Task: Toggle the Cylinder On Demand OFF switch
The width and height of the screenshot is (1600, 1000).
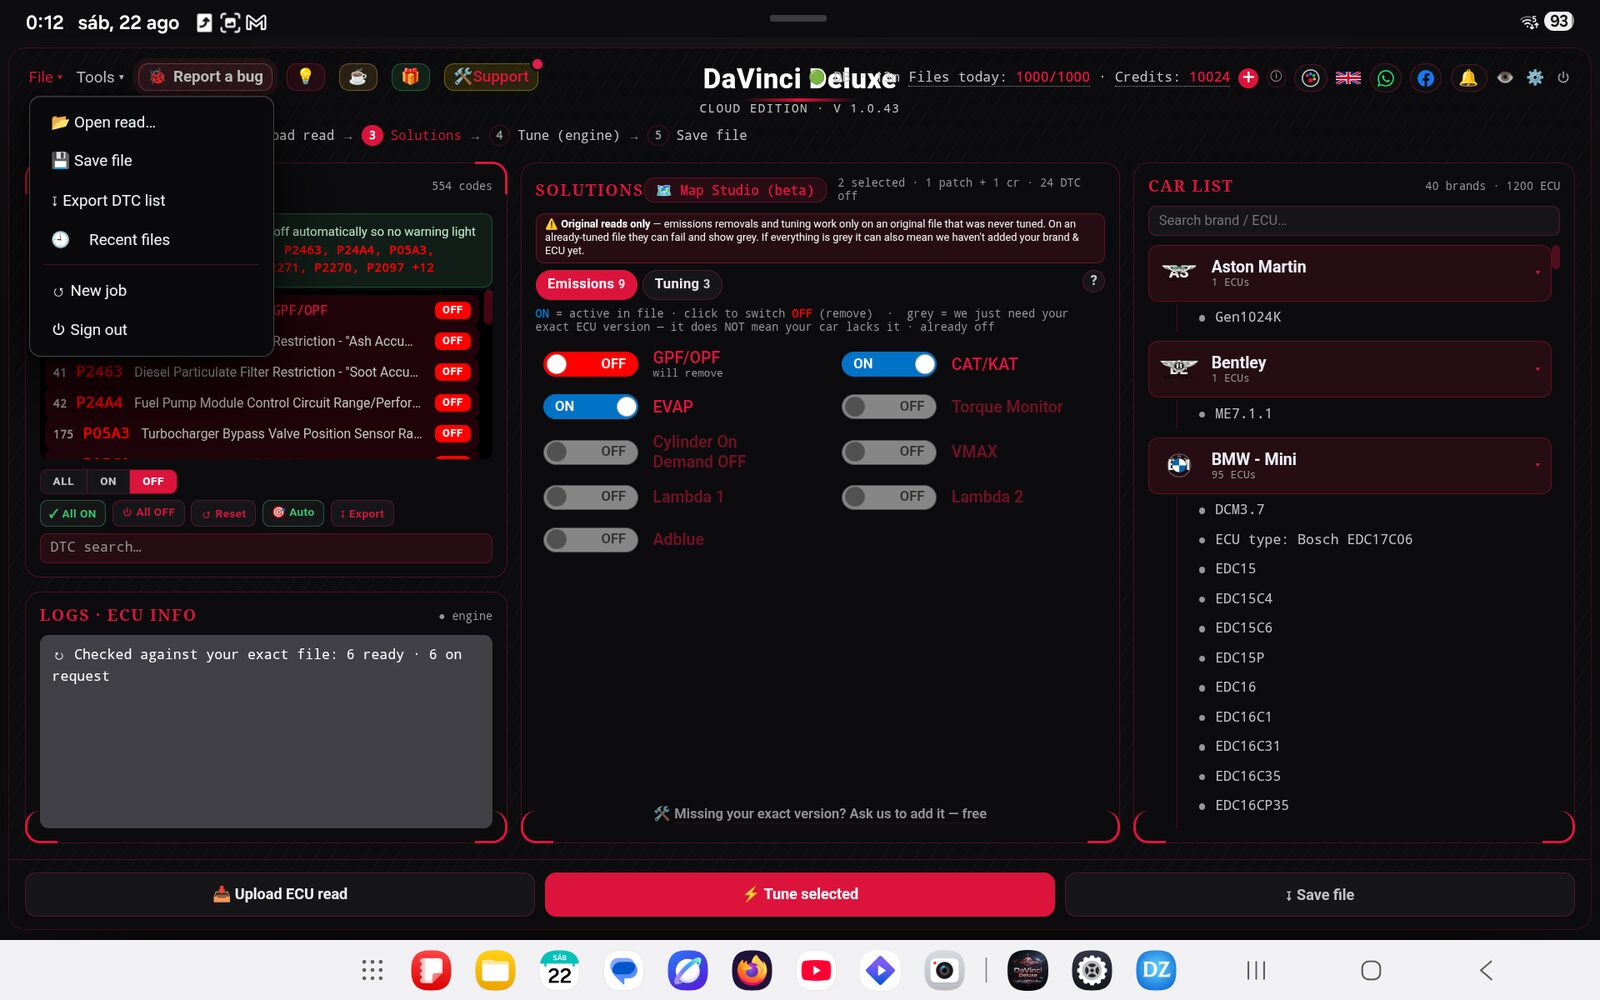Action: click(591, 452)
